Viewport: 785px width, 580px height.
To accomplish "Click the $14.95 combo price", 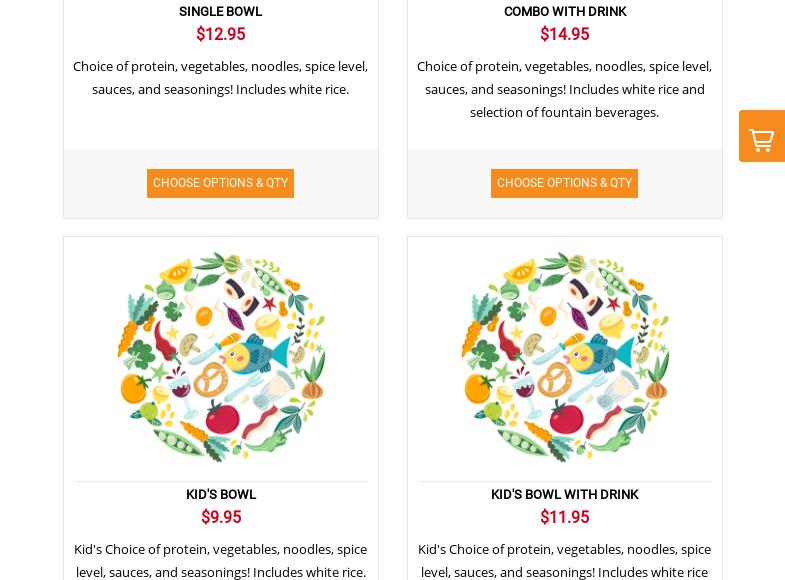I will pyautogui.click(x=565, y=34).
